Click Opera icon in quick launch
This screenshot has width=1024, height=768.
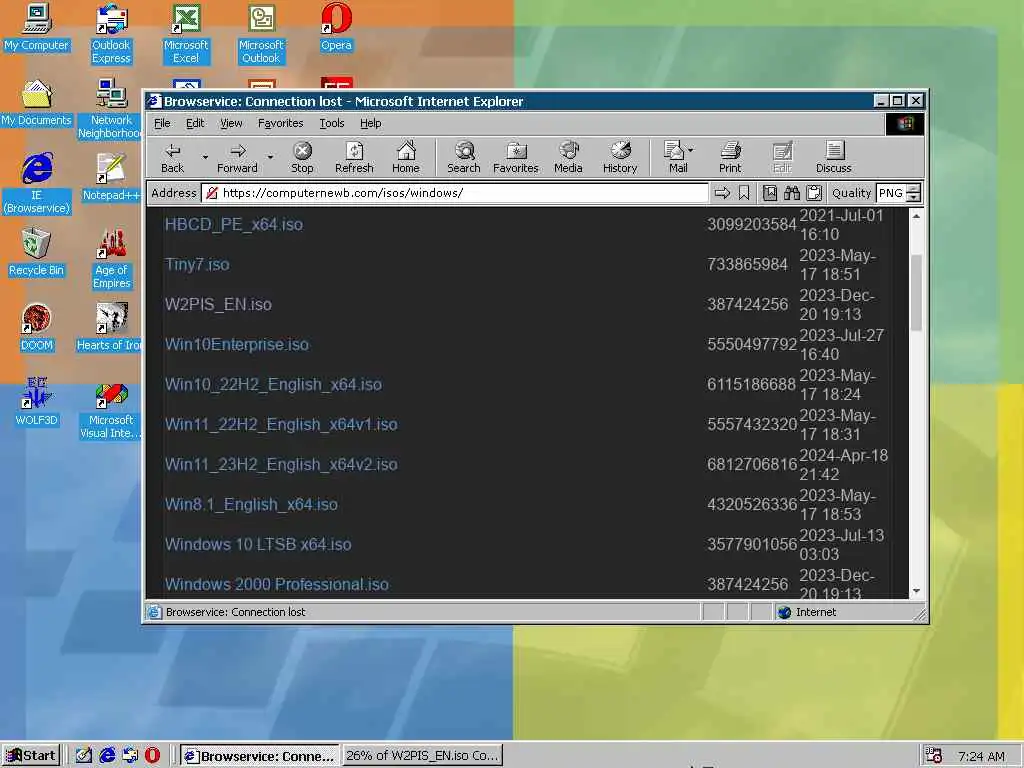tap(152, 755)
